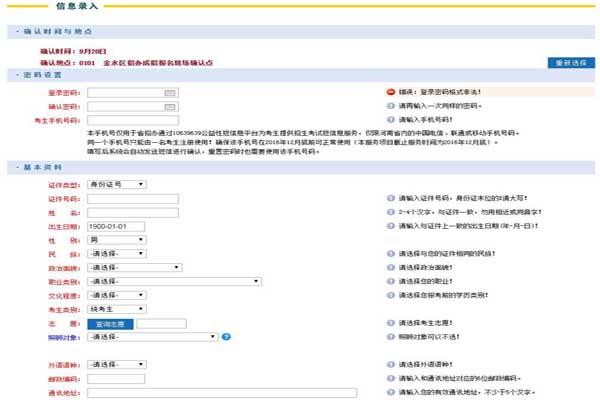Click the hint icon beside 请输入证件号码
This screenshot has height=400, width=600.
tap(391, 199)
